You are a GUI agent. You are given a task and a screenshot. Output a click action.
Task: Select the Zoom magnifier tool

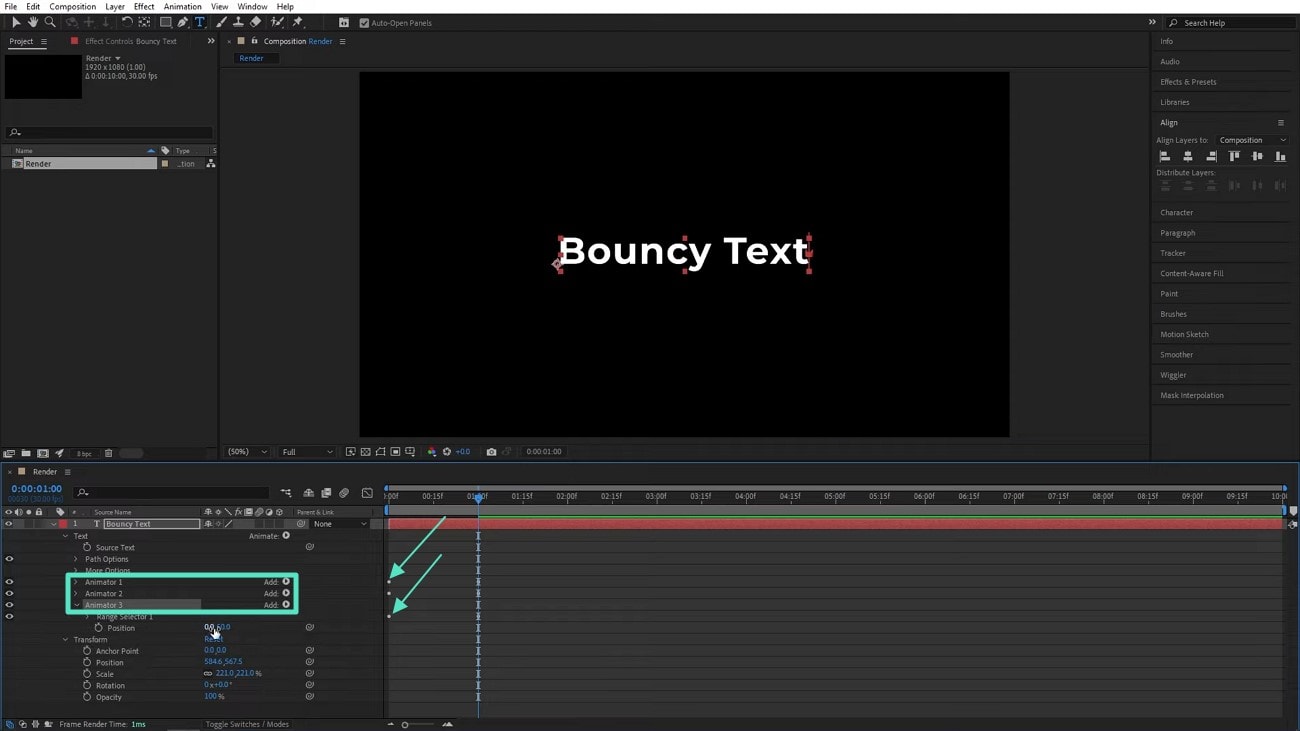click(x=50, y=22)
